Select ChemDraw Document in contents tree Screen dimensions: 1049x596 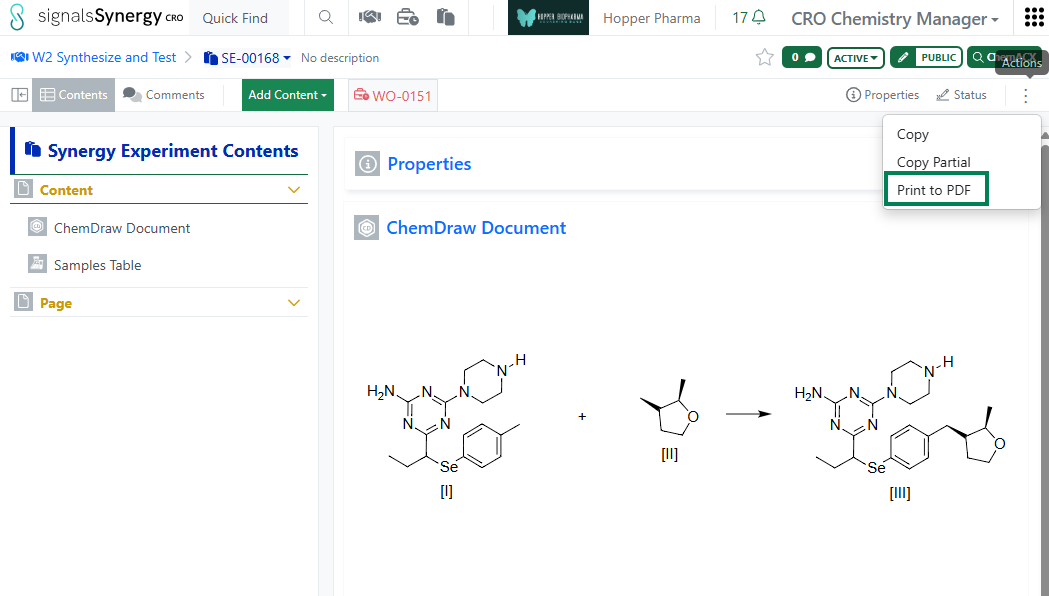click(x=122, y=228)
